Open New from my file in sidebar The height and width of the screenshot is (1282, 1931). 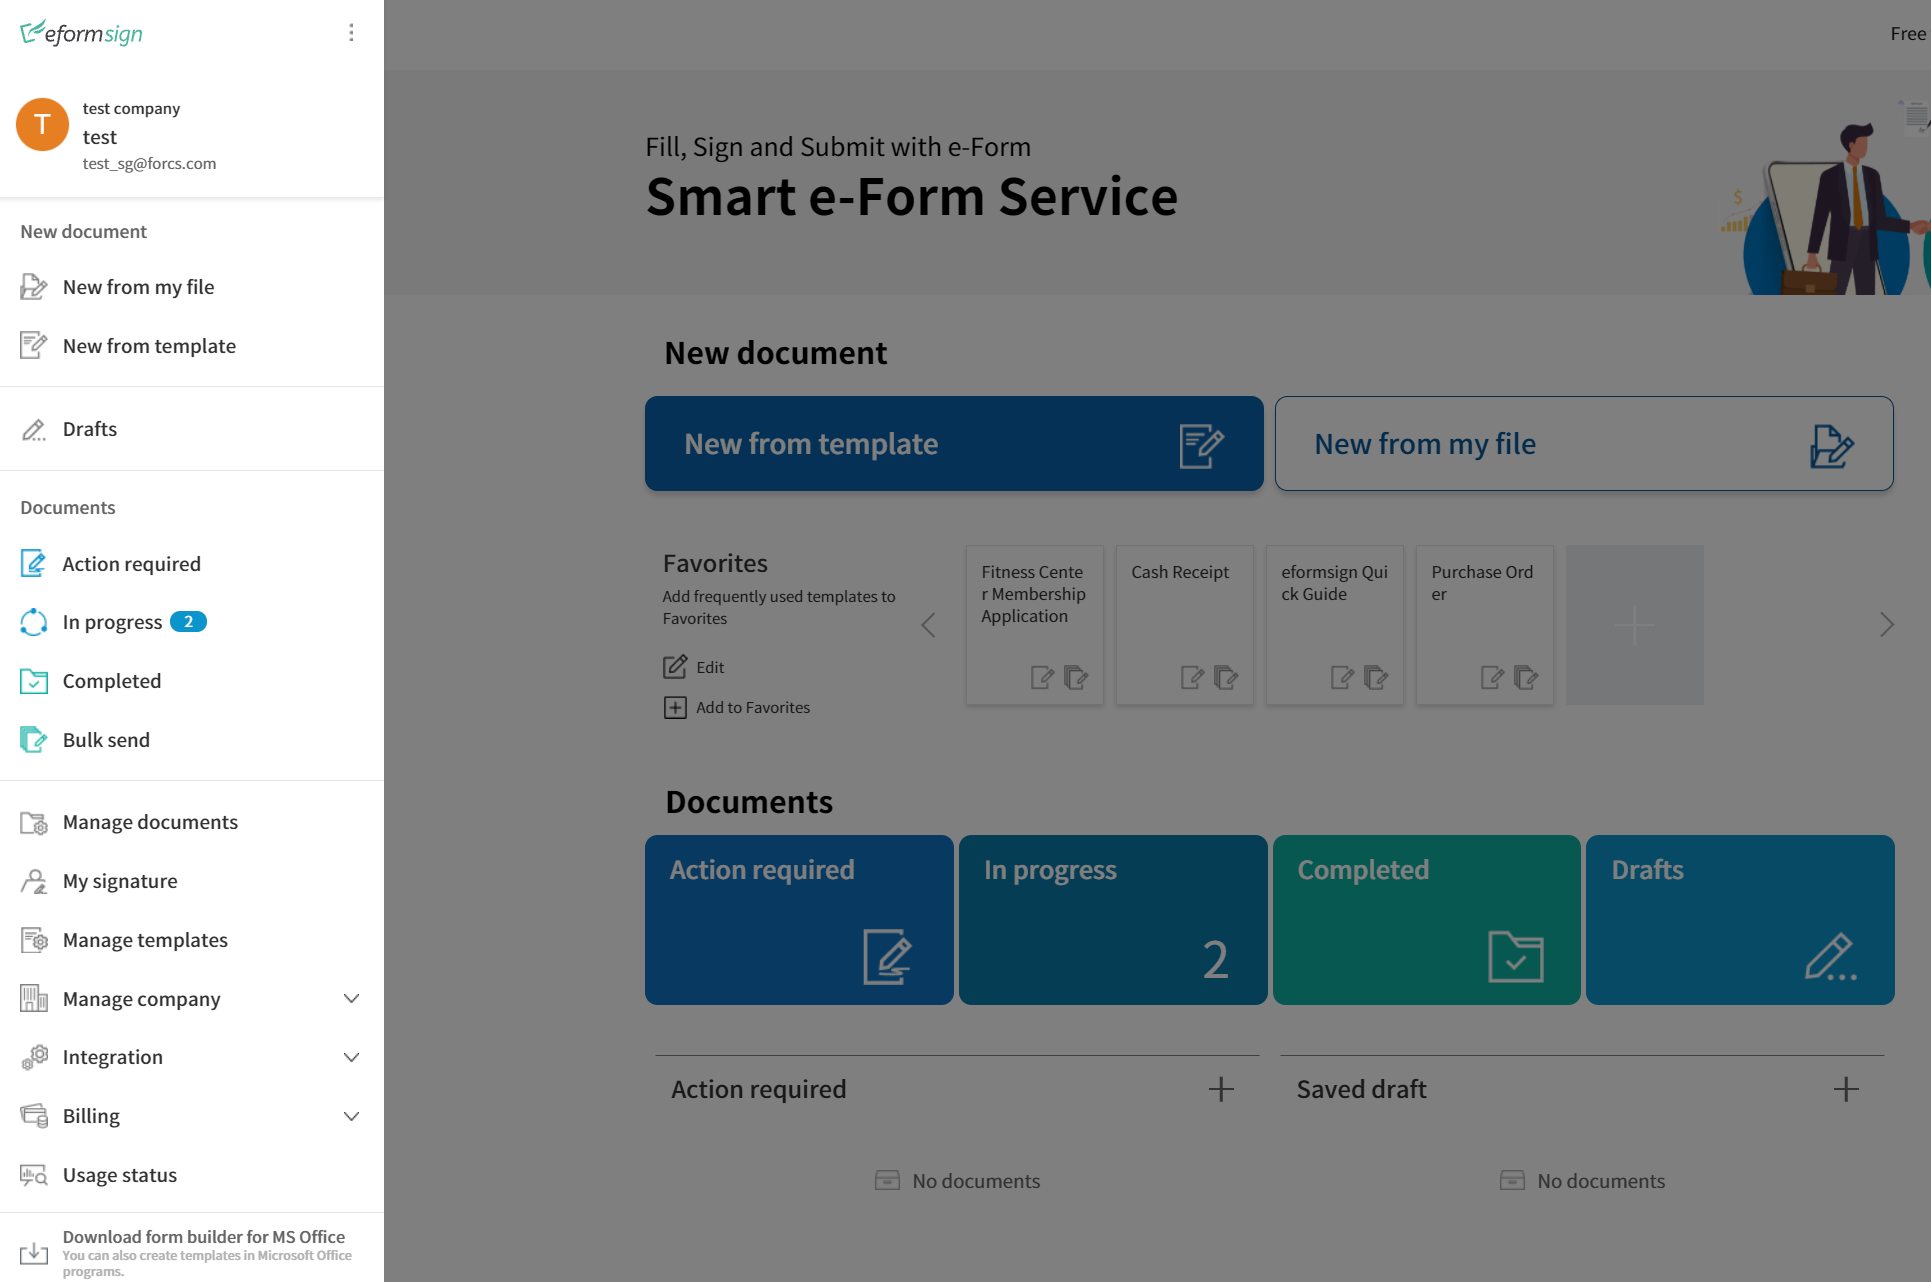coord(192,287)
